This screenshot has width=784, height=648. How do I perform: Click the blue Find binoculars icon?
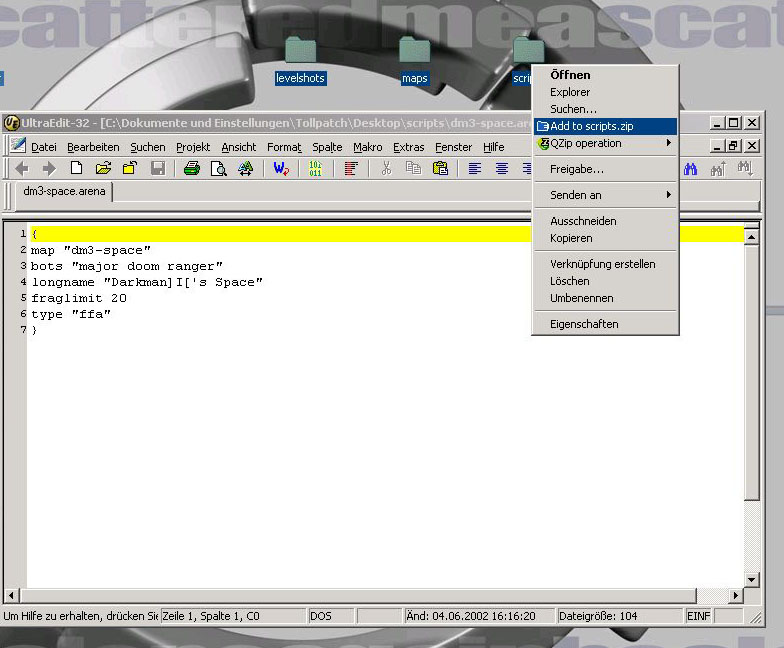point(690,169)
